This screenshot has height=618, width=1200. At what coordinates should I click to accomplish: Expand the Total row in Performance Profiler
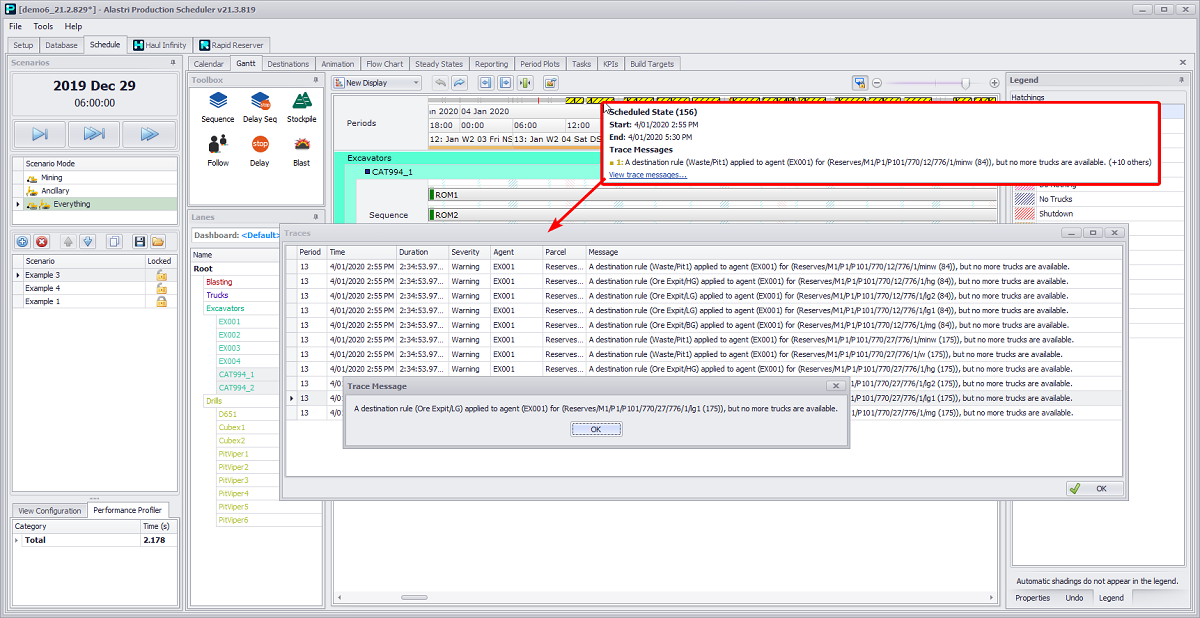(16, 540)
